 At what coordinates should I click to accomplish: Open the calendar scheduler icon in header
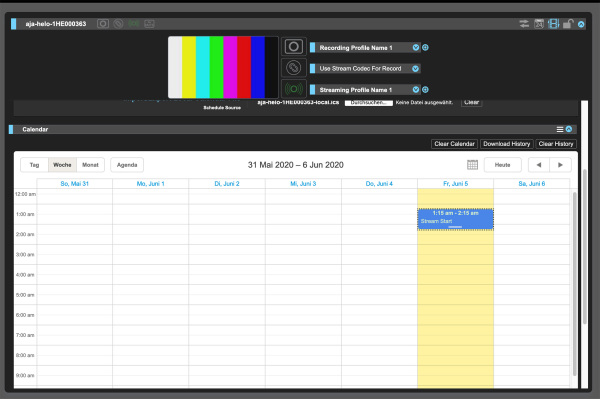(x=539, y=24)
